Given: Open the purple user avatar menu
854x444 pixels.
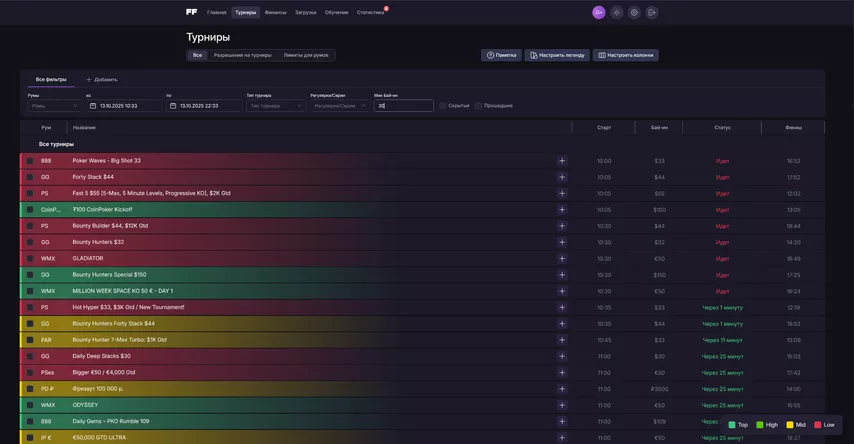Looking at the screenshot, I should (598, 12).
